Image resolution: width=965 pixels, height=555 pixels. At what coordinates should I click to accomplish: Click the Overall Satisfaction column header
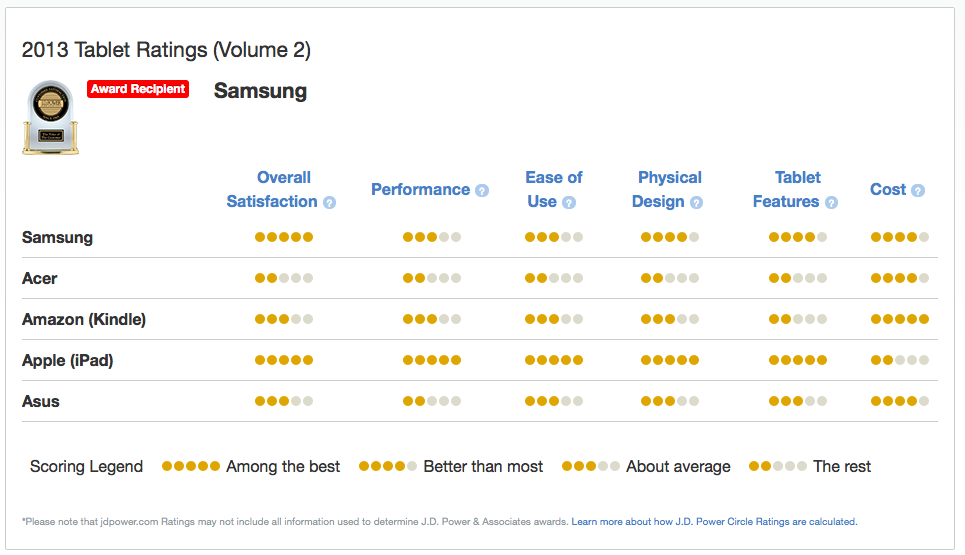pyautogui.click(x=272, y=189)
